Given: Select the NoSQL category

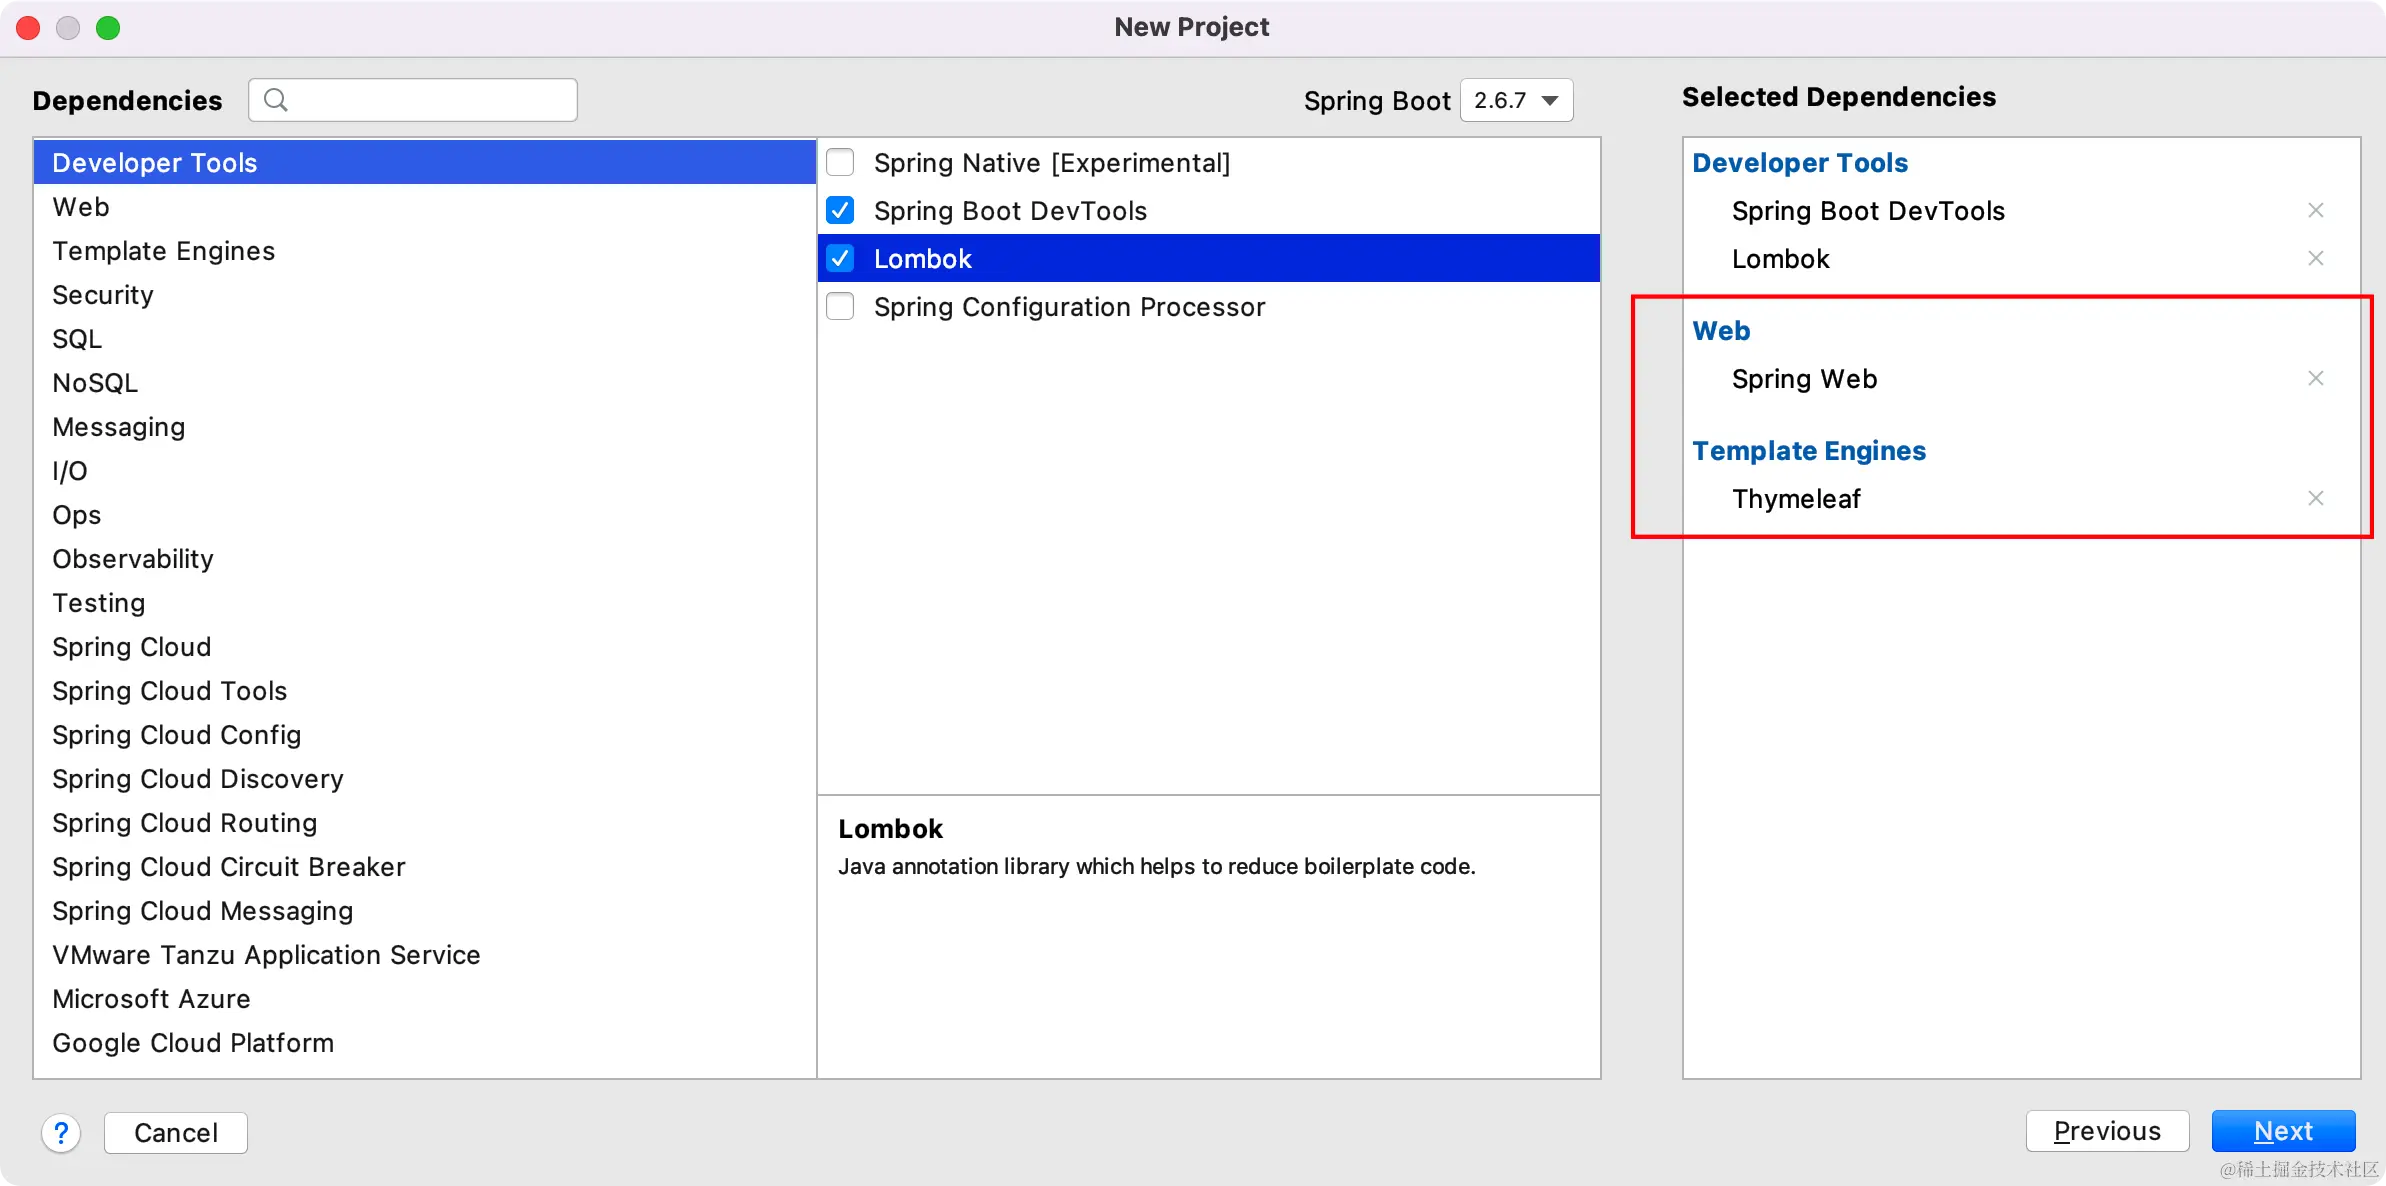Looking at the screenshot, I should [x=425, y=383].
